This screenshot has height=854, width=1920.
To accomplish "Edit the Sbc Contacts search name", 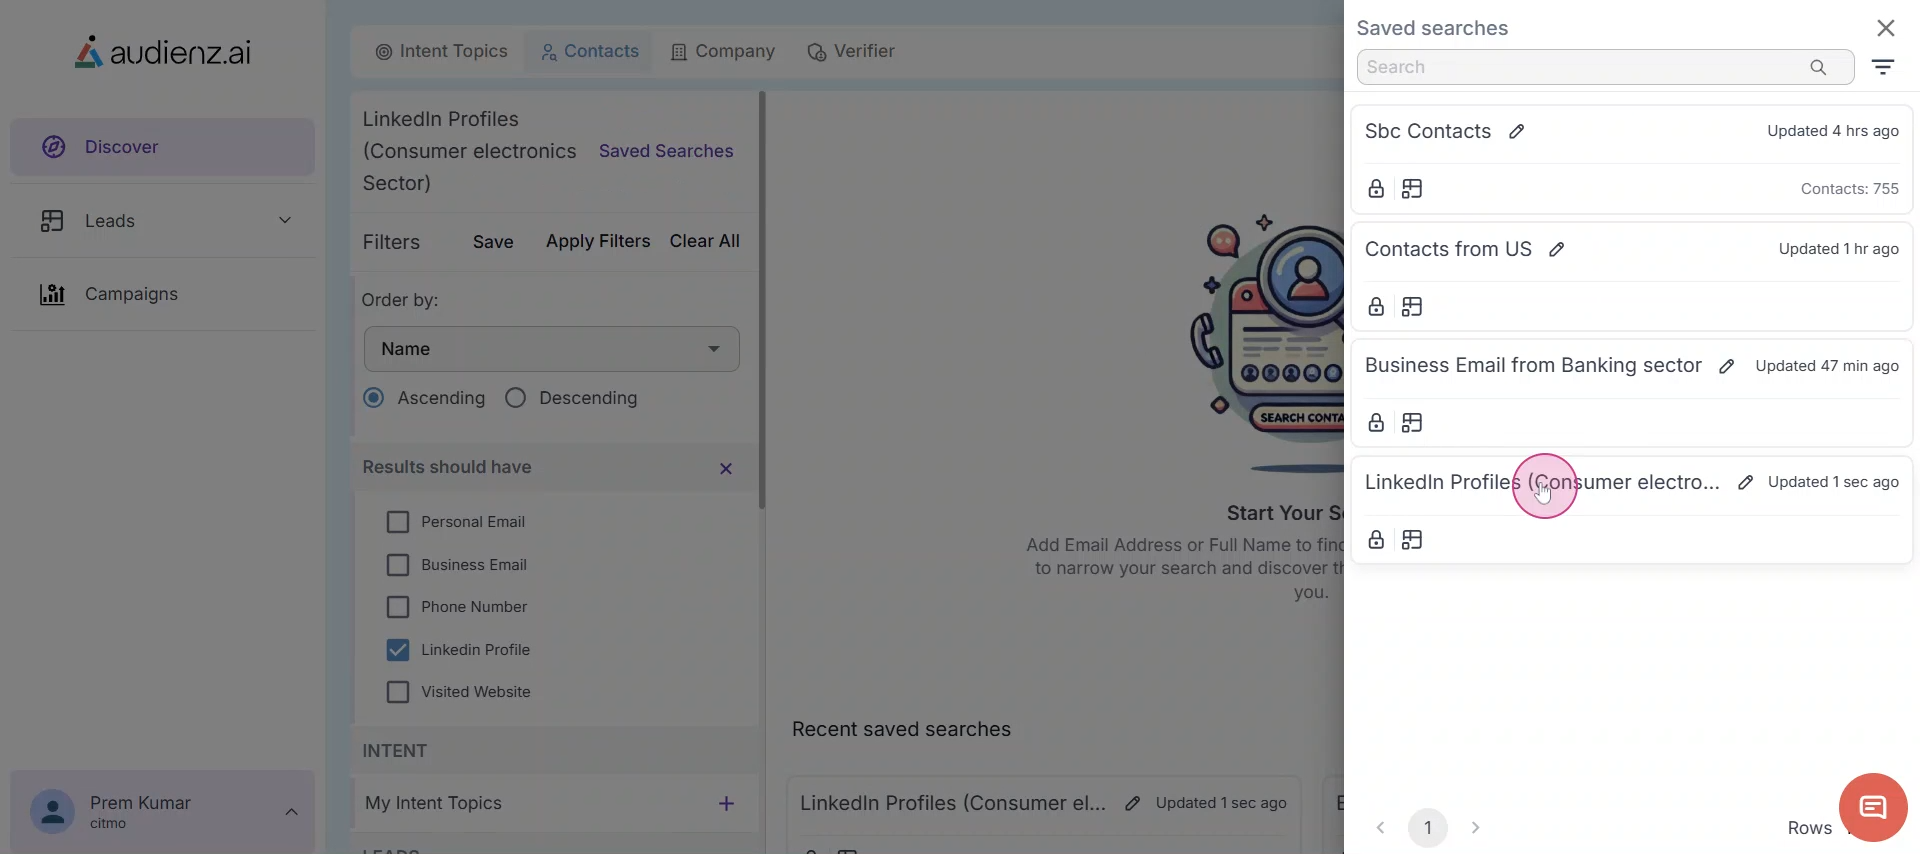I will tap(1516, 132).
